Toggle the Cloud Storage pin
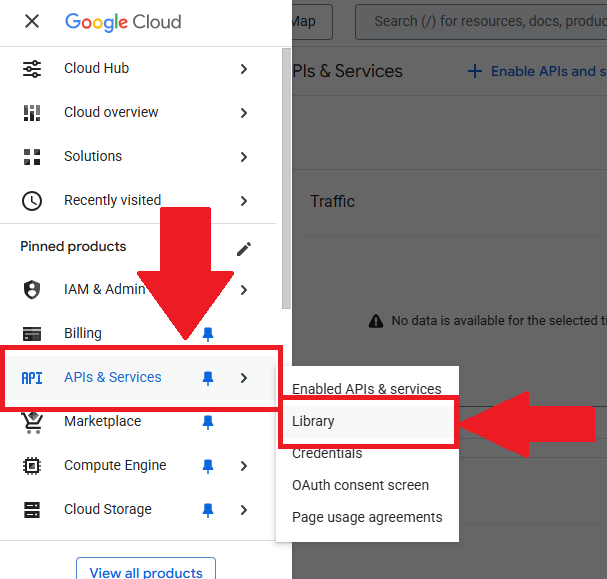Image resolution: width=607 pixels, height=579 pixels. 208,510
